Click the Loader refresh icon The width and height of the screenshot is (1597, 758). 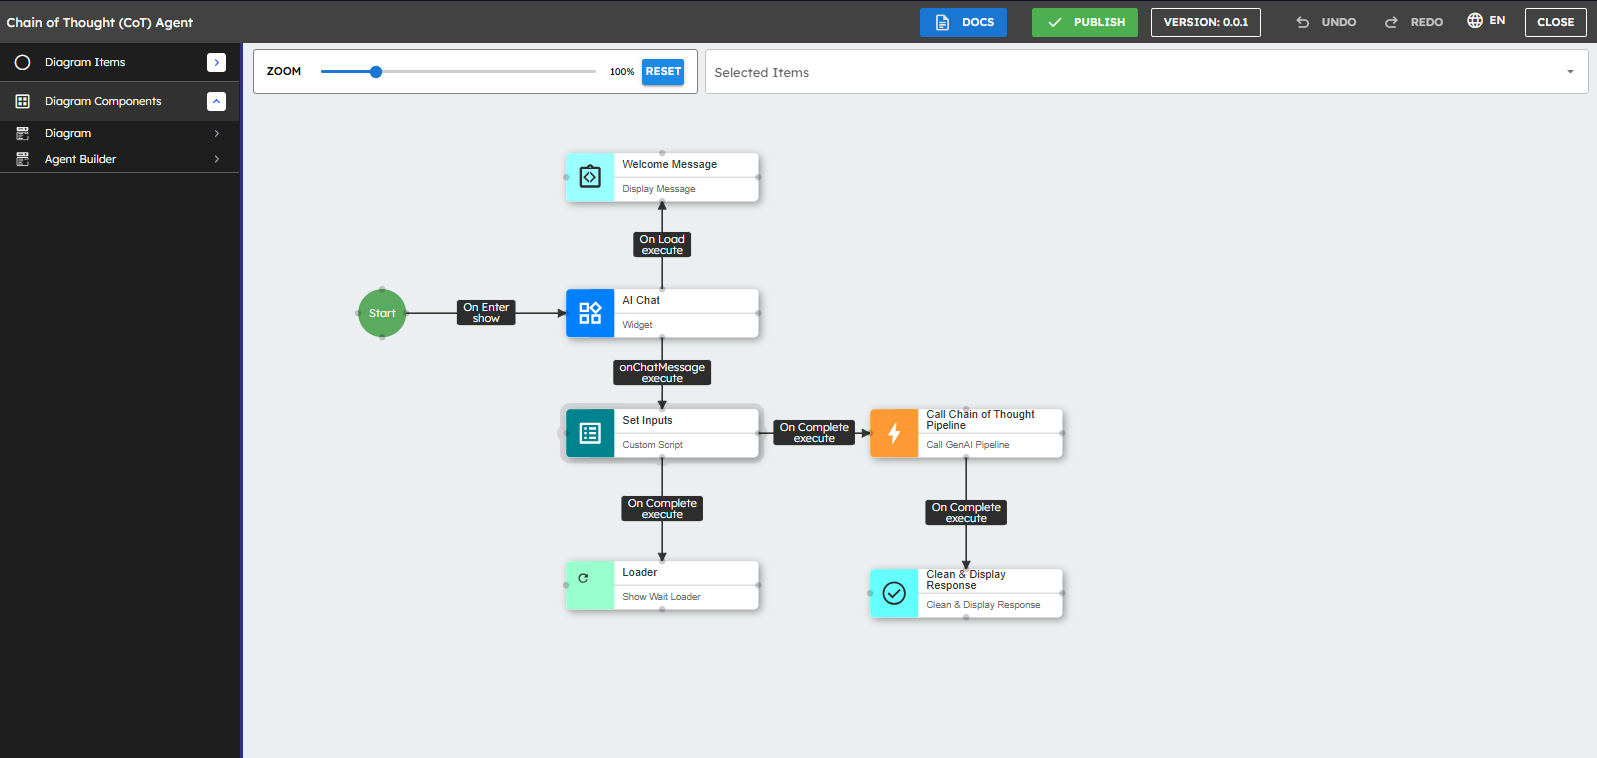point(584,578)
